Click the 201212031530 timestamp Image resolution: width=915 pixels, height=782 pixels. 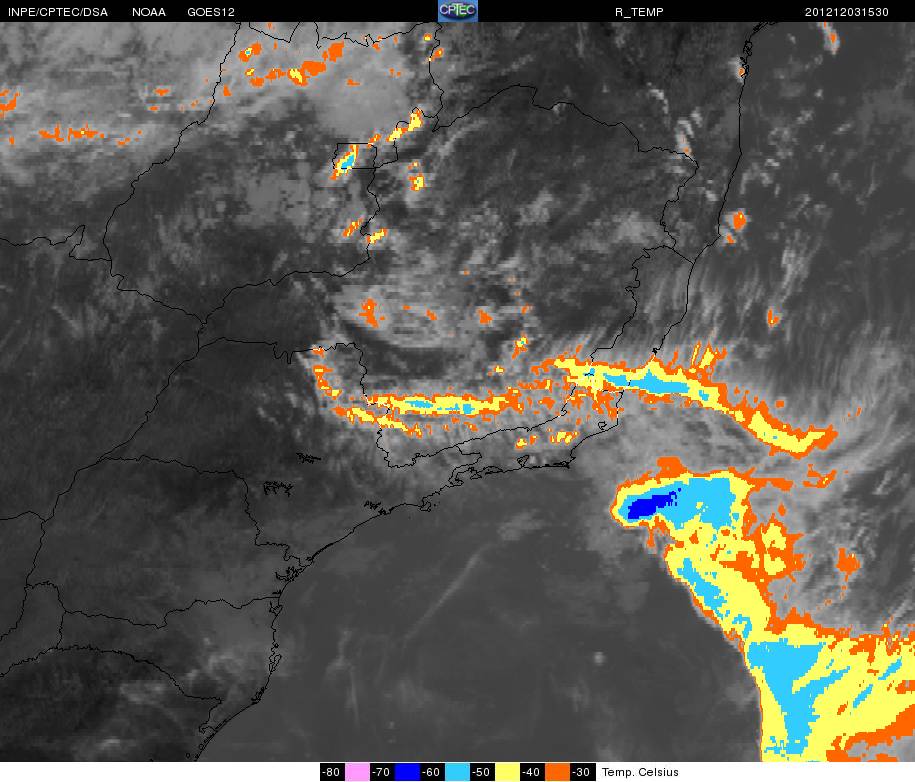point(847,12)
